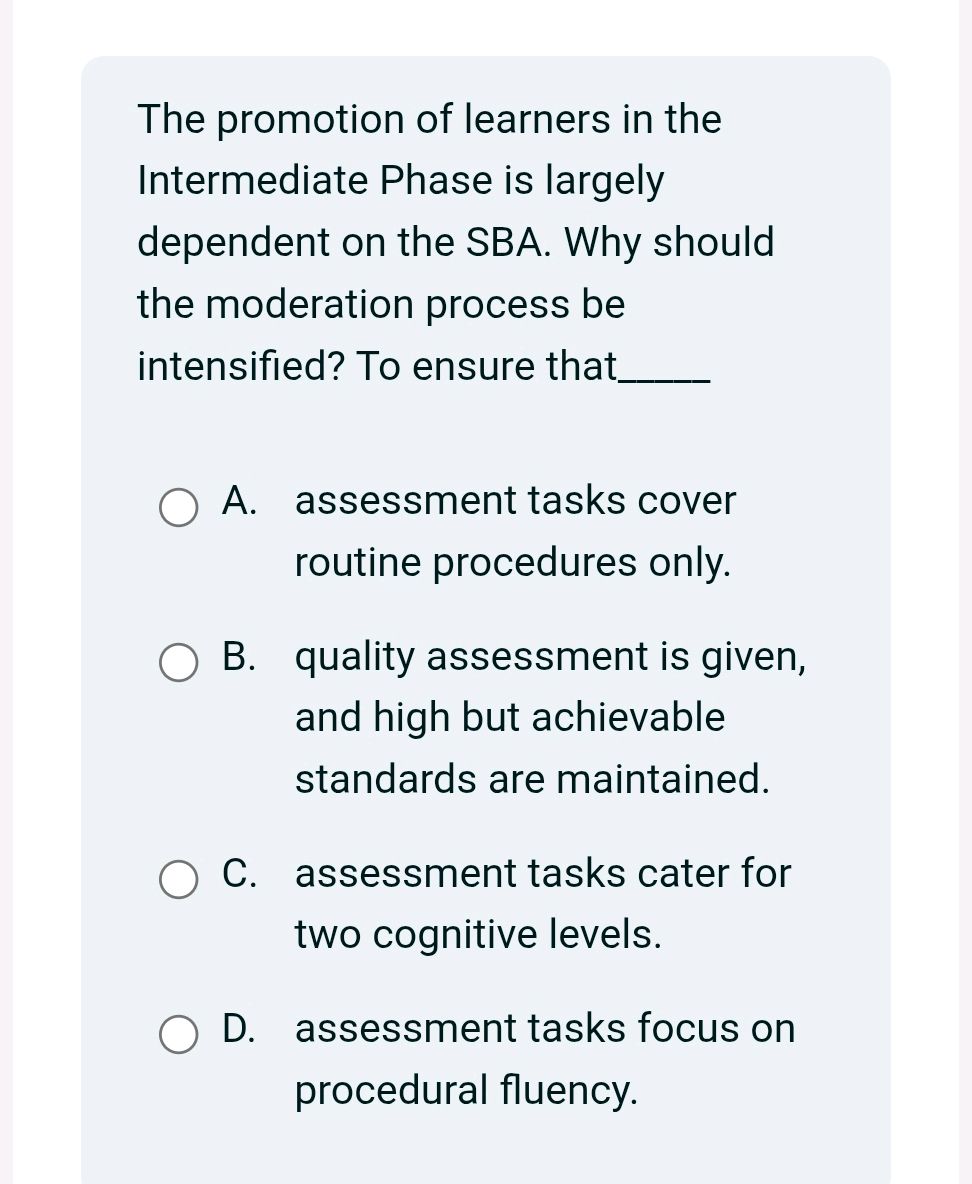The image size is (972, 1184).
Task: Click the "assessment tasks cover" answer text
Action: pyautogui.click(x=515, y=500)
